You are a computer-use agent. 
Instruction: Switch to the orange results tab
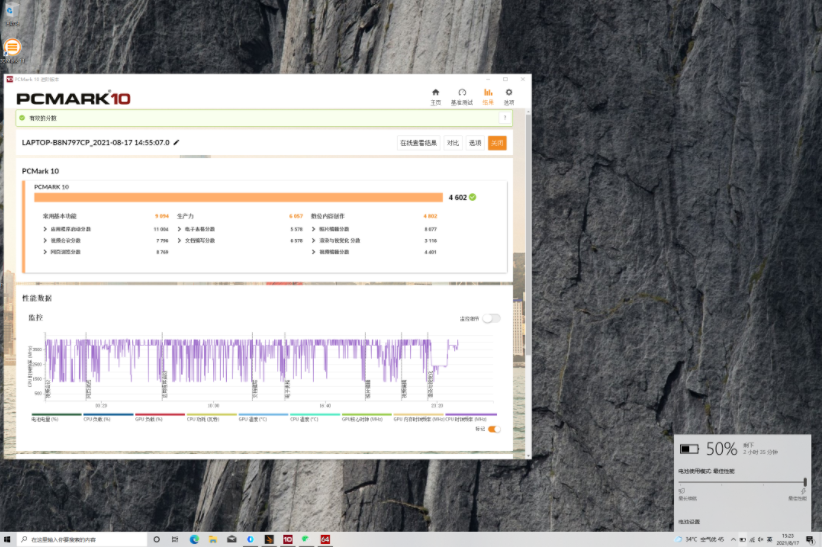coord(488,97)
